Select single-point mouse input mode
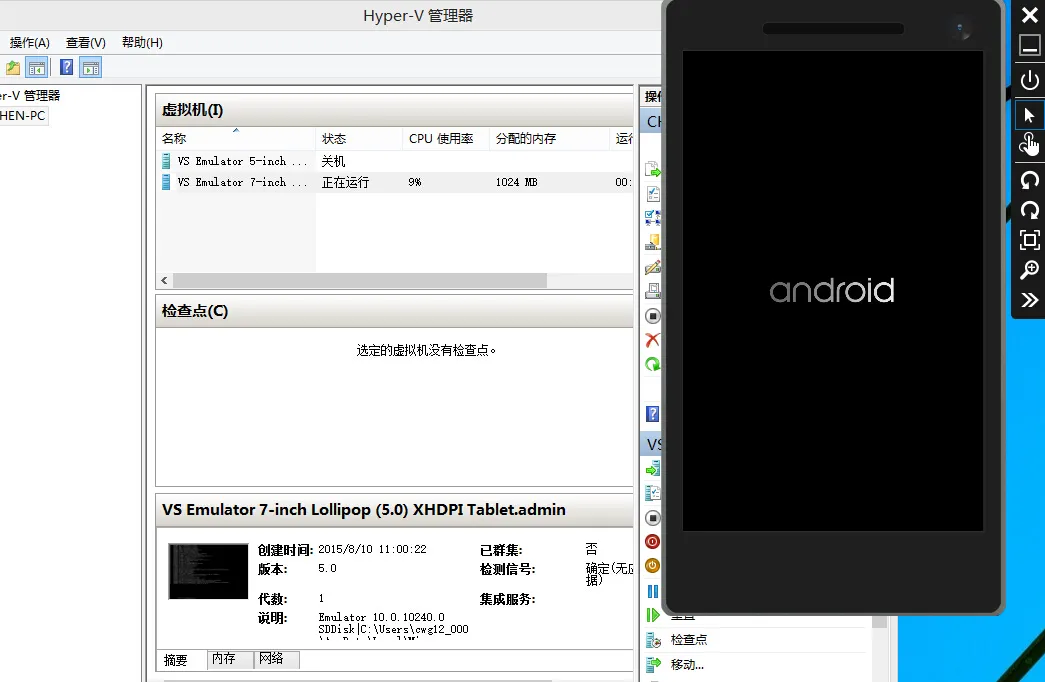This screenshot has height=682, width=1045. click(1029, 115)
